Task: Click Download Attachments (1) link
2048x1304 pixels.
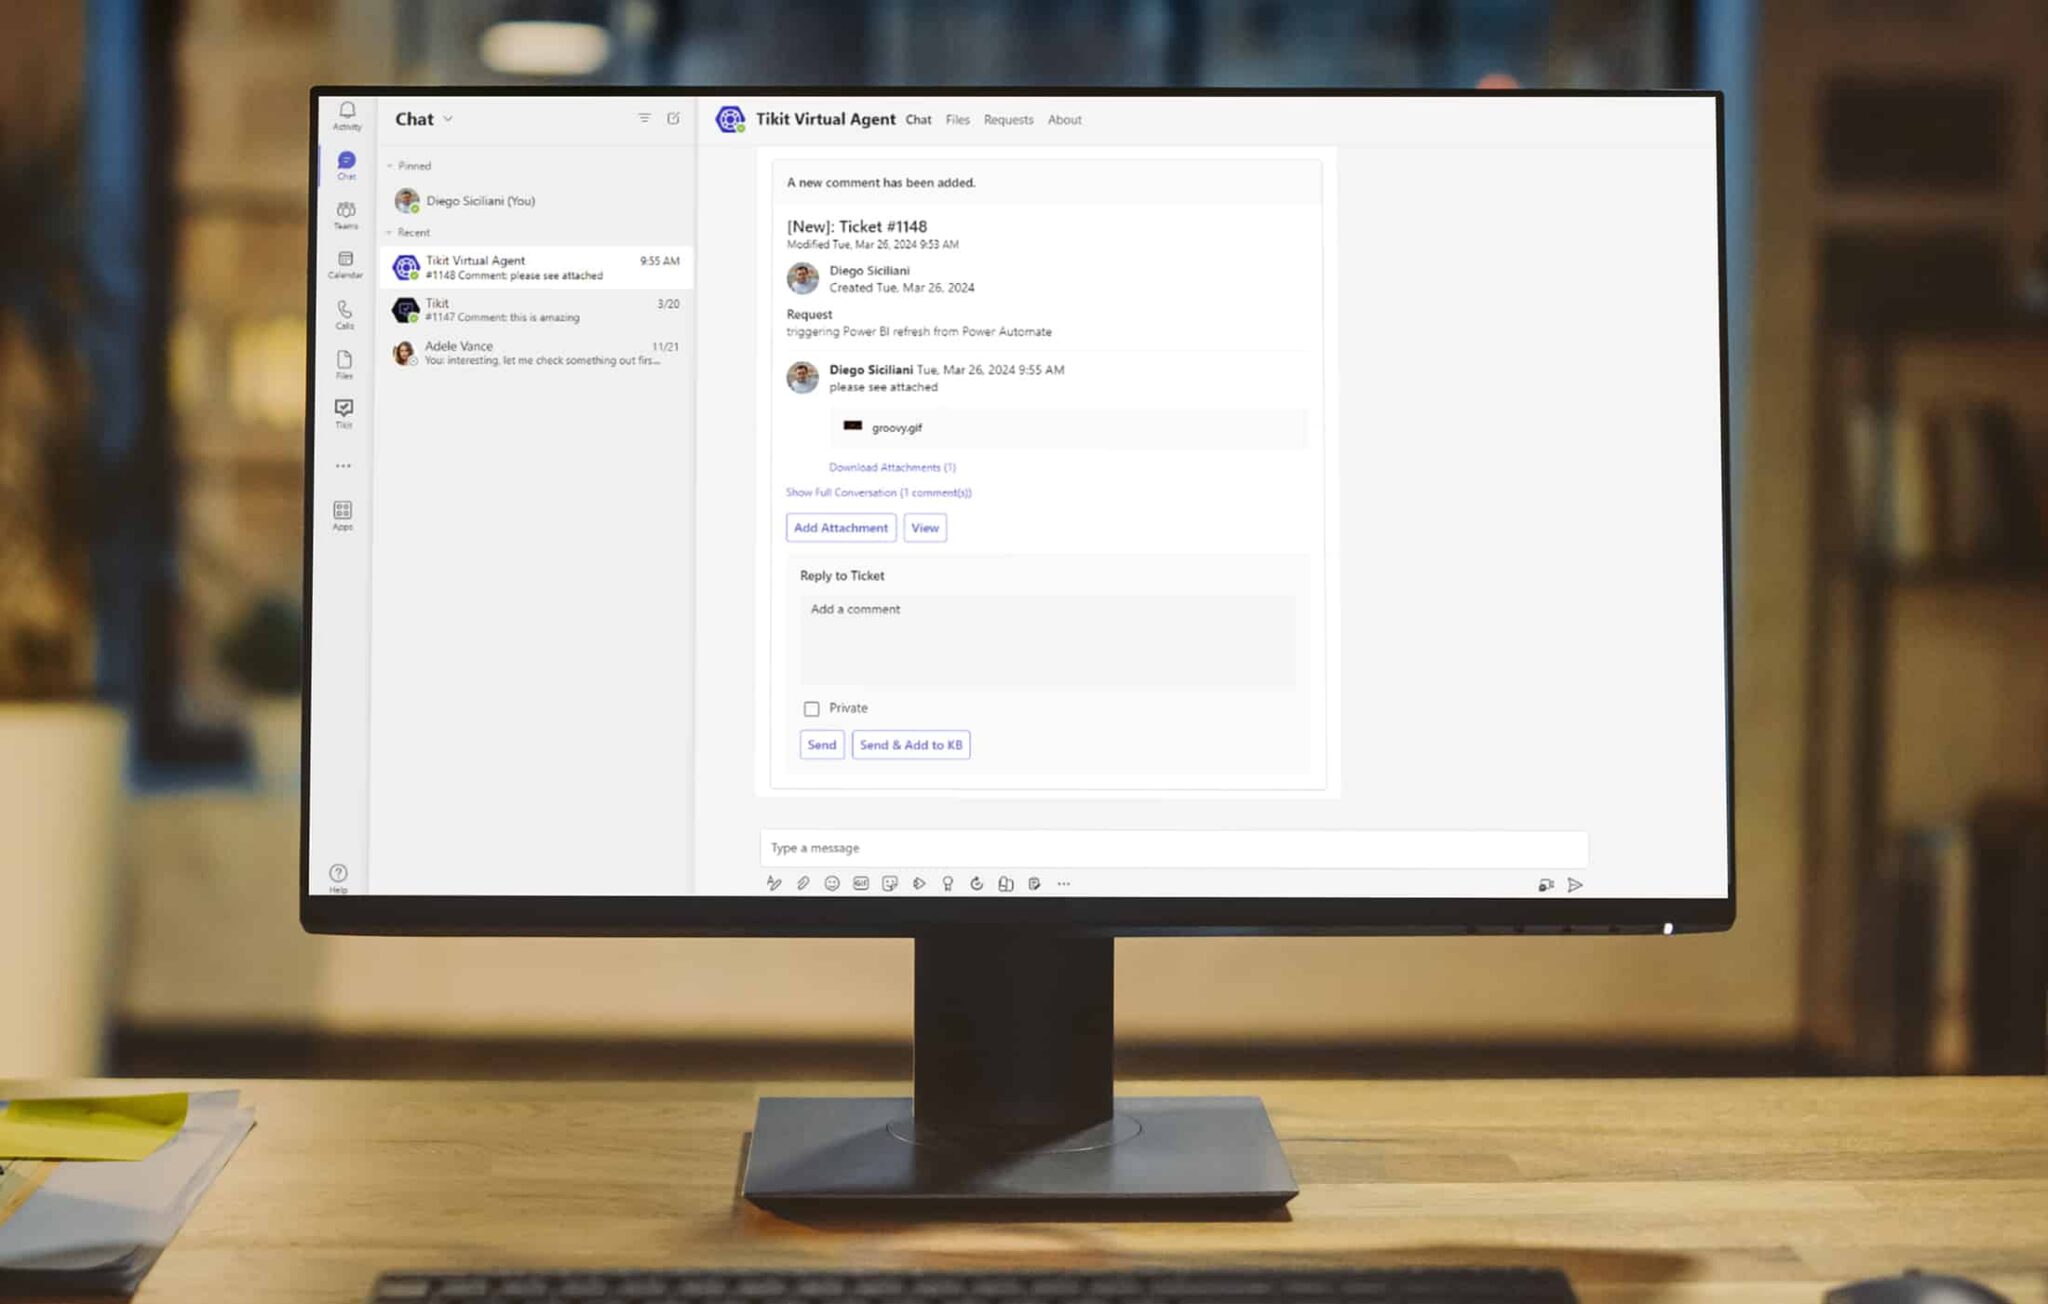Action: click(892, 467)
